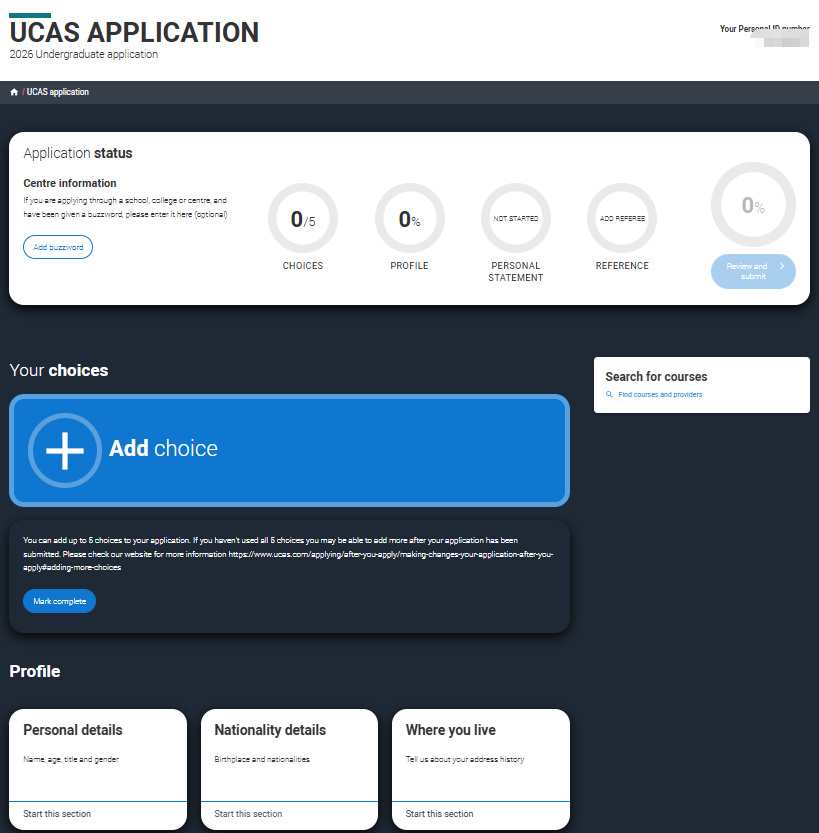Click the Centre information heading

point(70,183)
